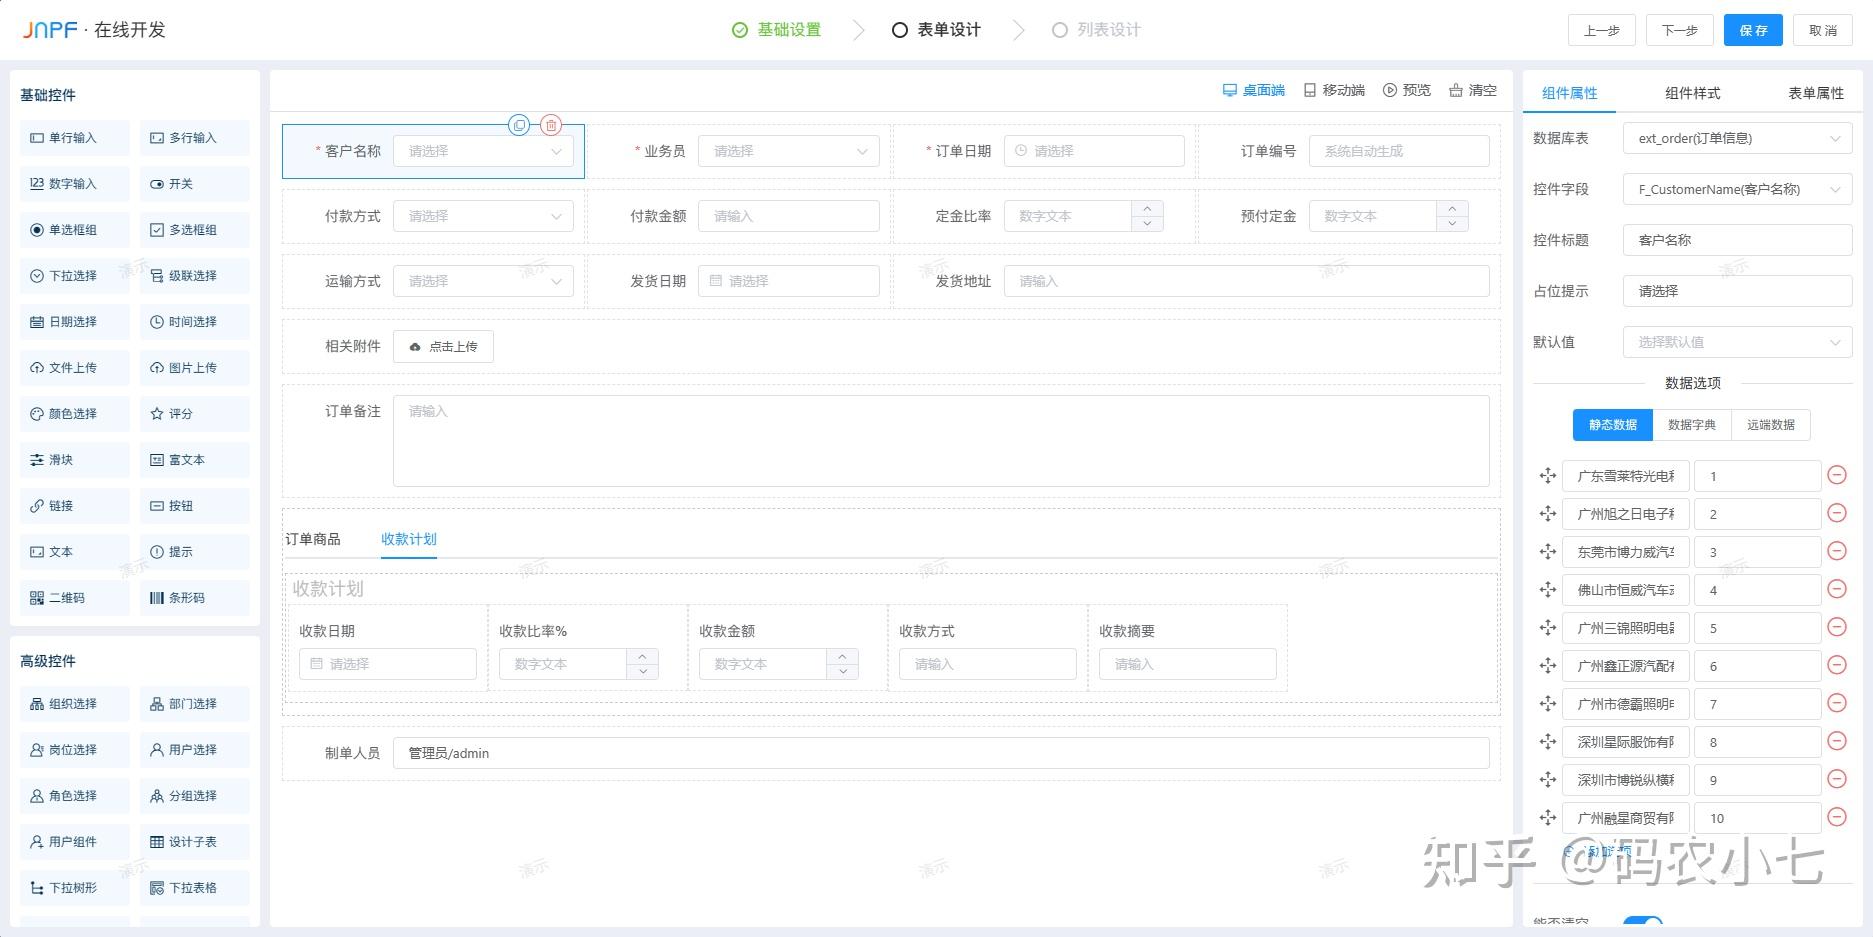The width and height of the screenshot is (1873, 937).
Task: Clear the canvas with 清空
Action: 1473,90
